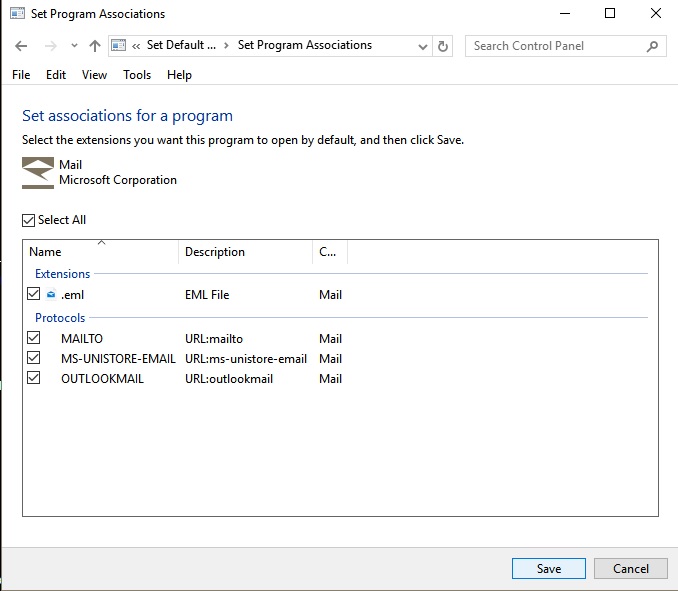The width and height of the screenshot is (678, 591).
Task: Click the Mail app envelope icon
Action: coord(38,173)
